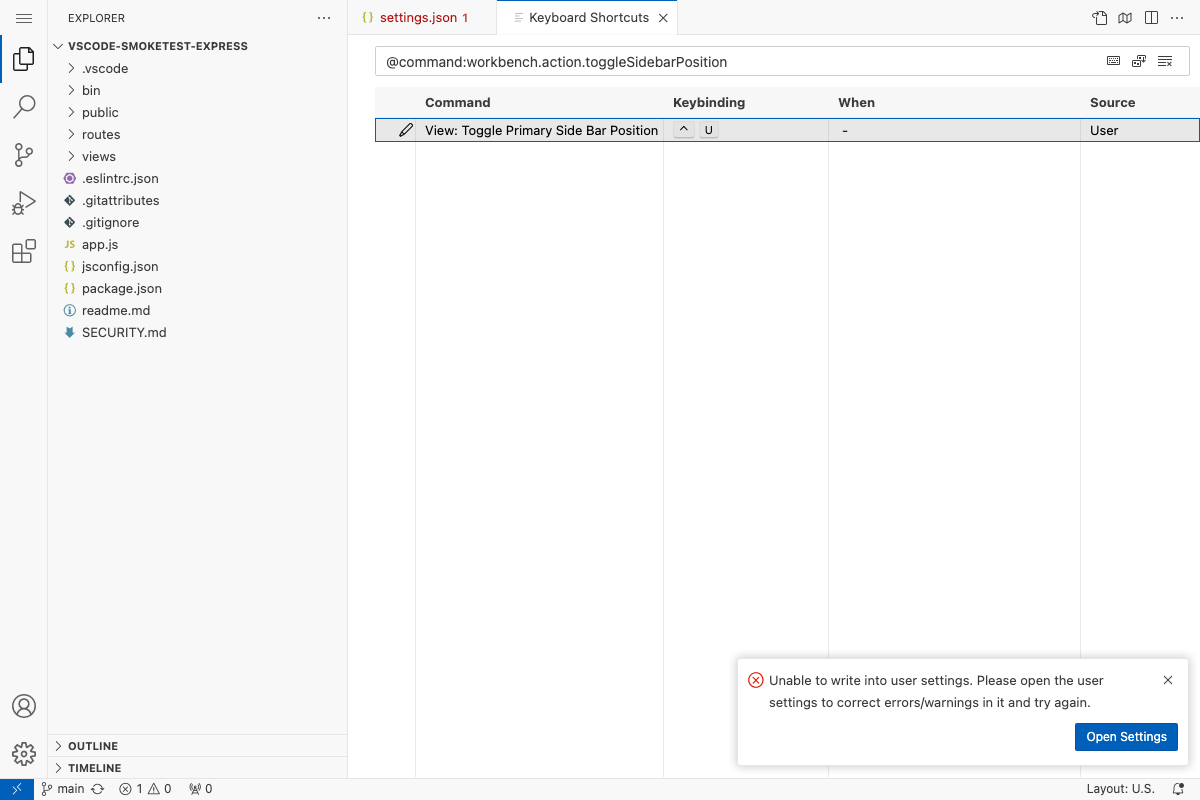Click the error notification message text

coord(936,691)
